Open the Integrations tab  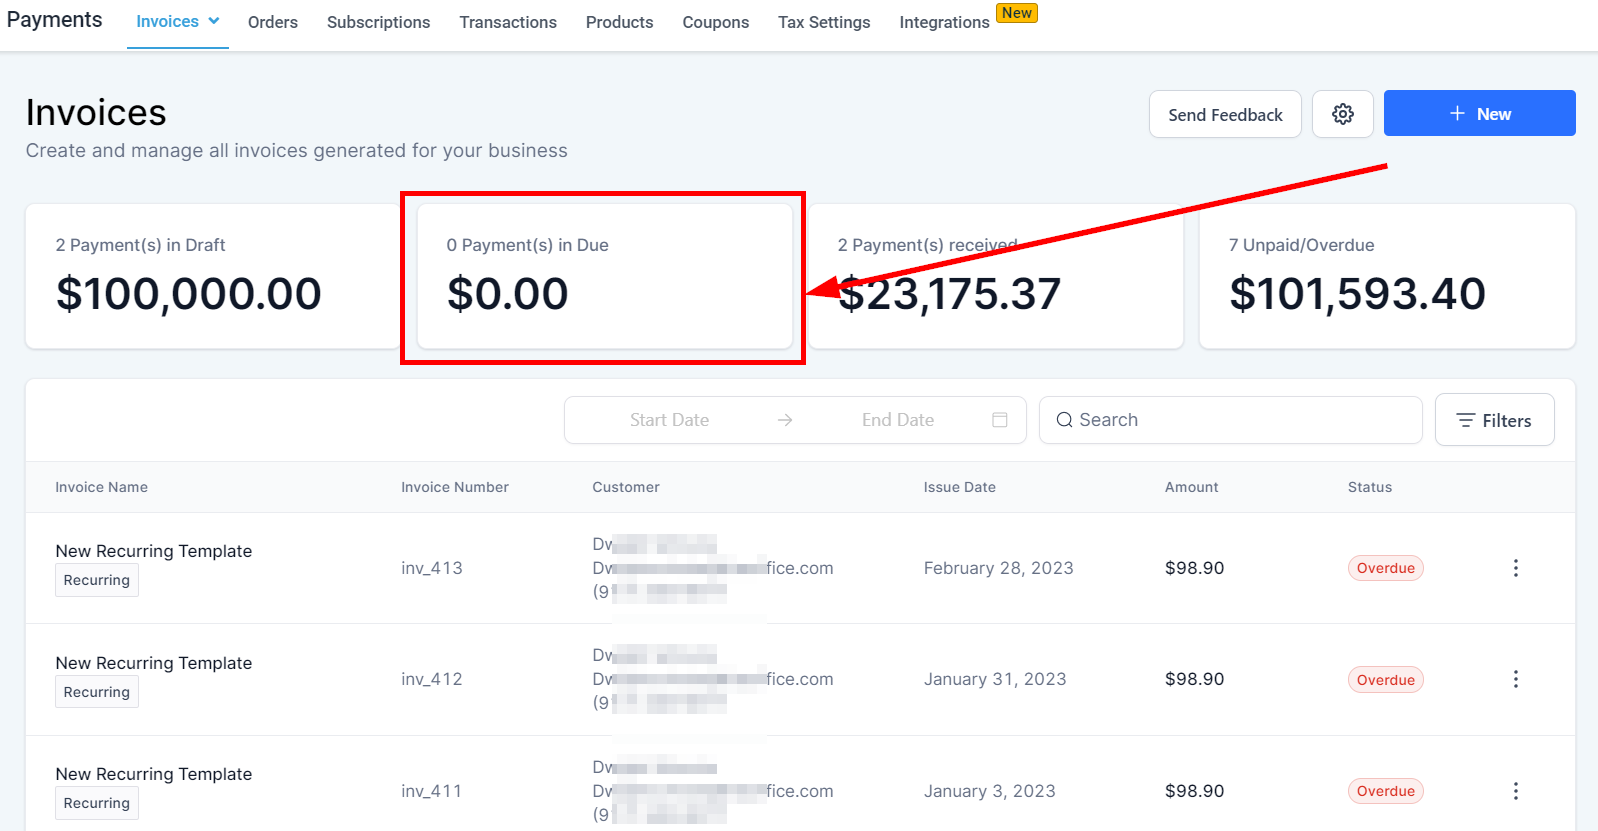(x=944, y=22)
